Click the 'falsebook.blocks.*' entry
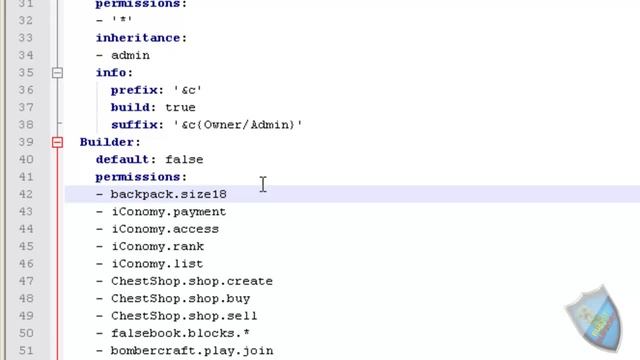Image resolution: width=640 pixels, height=360 pixels. click(180, 333)
